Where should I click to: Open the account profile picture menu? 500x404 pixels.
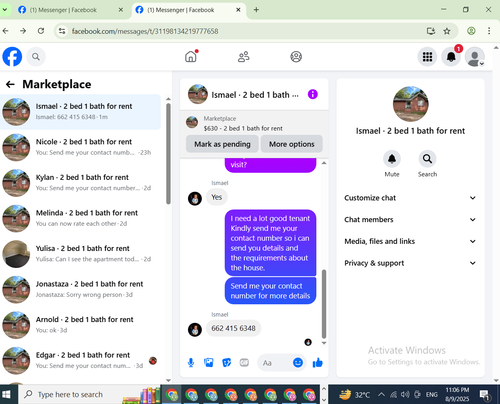[x=475, y=57]
